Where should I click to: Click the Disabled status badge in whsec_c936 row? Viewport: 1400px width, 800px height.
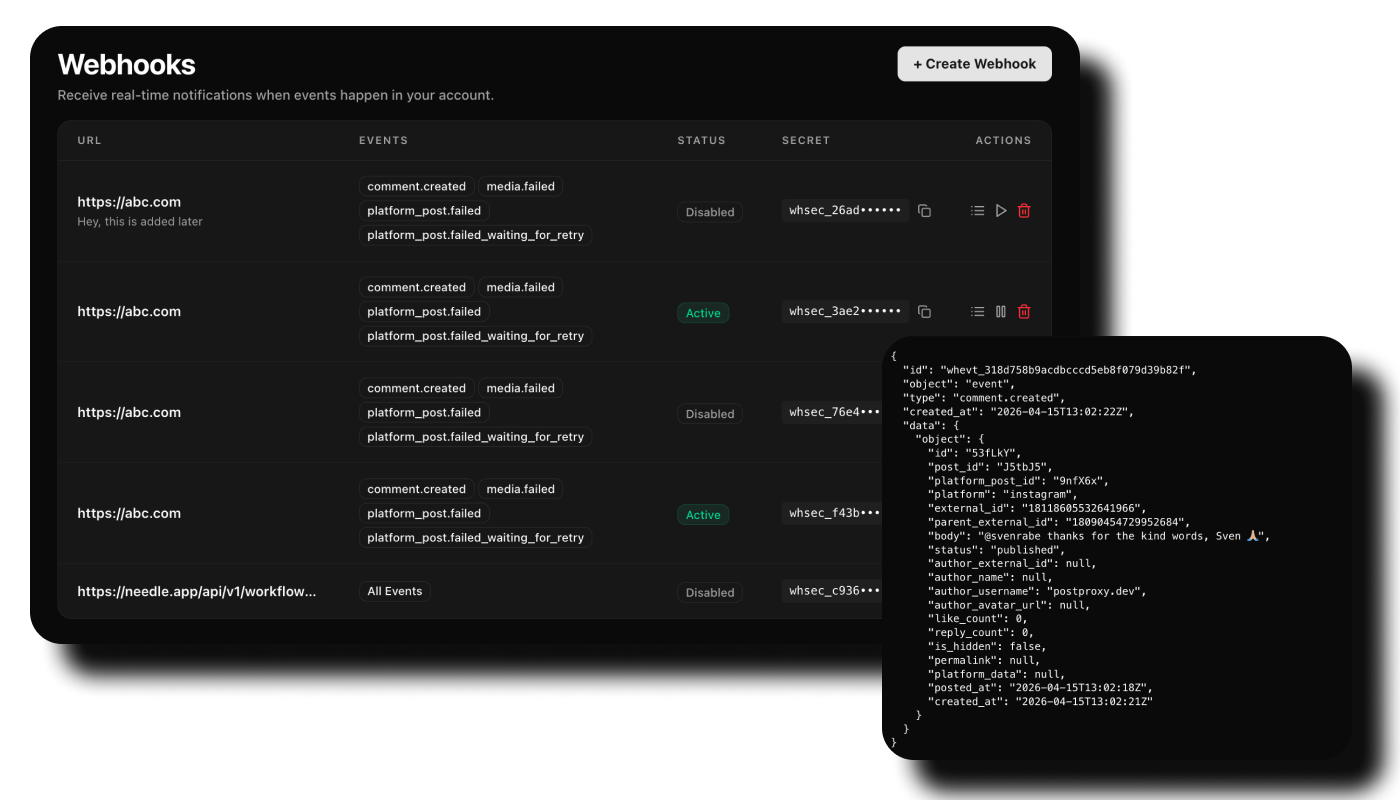[710, 592]
